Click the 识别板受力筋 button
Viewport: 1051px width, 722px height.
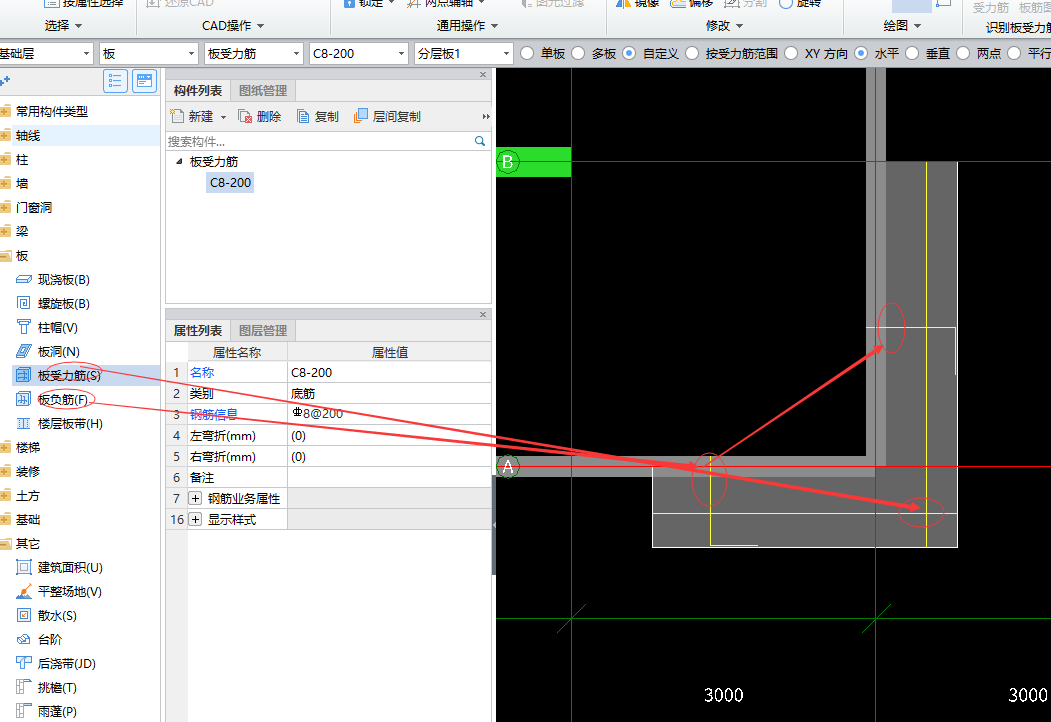[x=1017, y=27]
